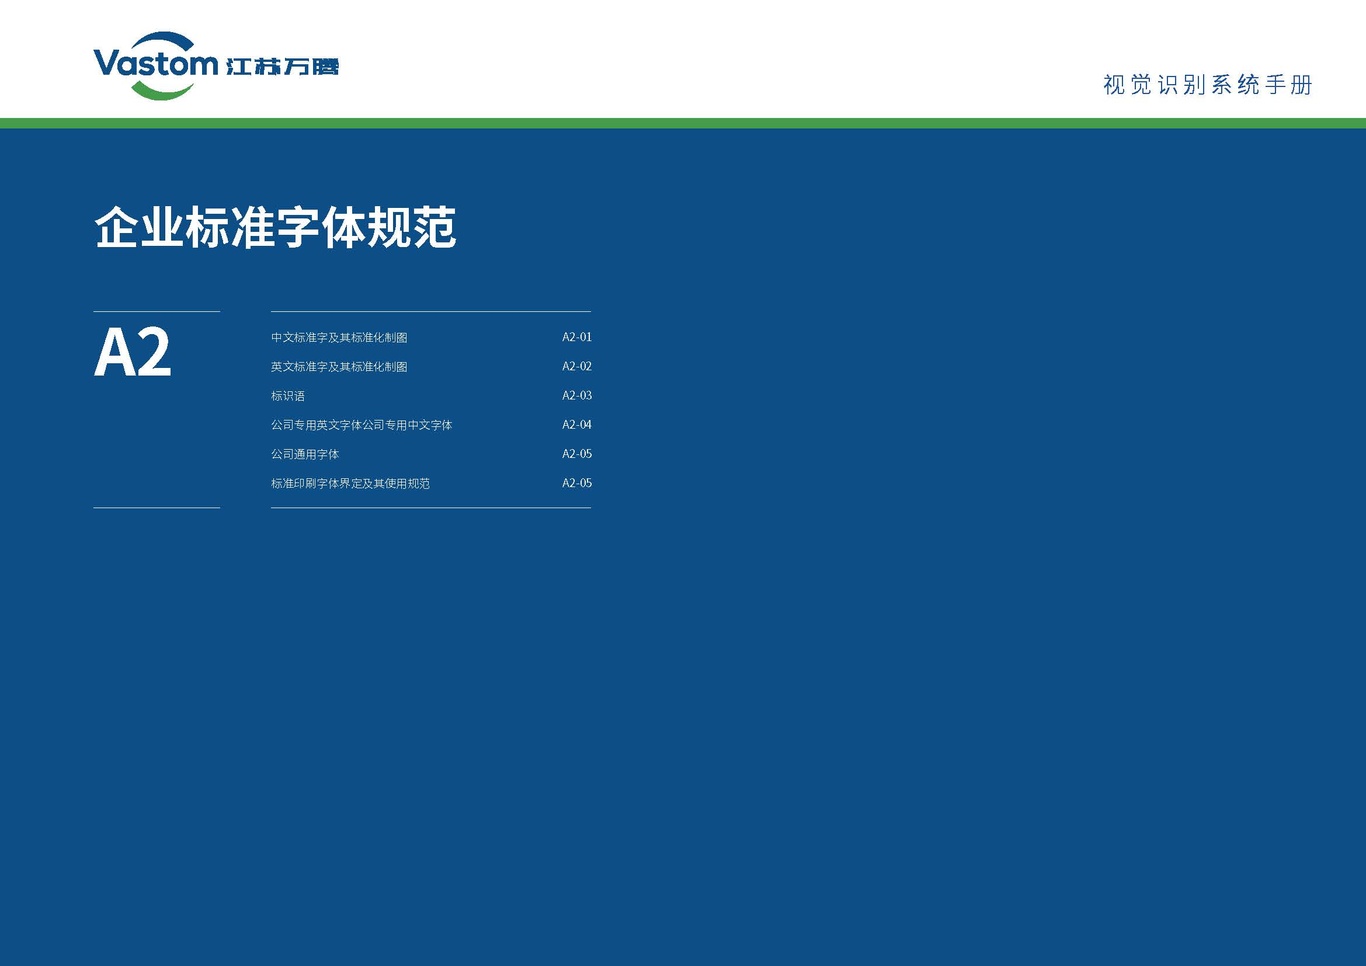Select the 英文标准字及其标准化制图 entry
1366x966 pixels.
pos(339,367)
